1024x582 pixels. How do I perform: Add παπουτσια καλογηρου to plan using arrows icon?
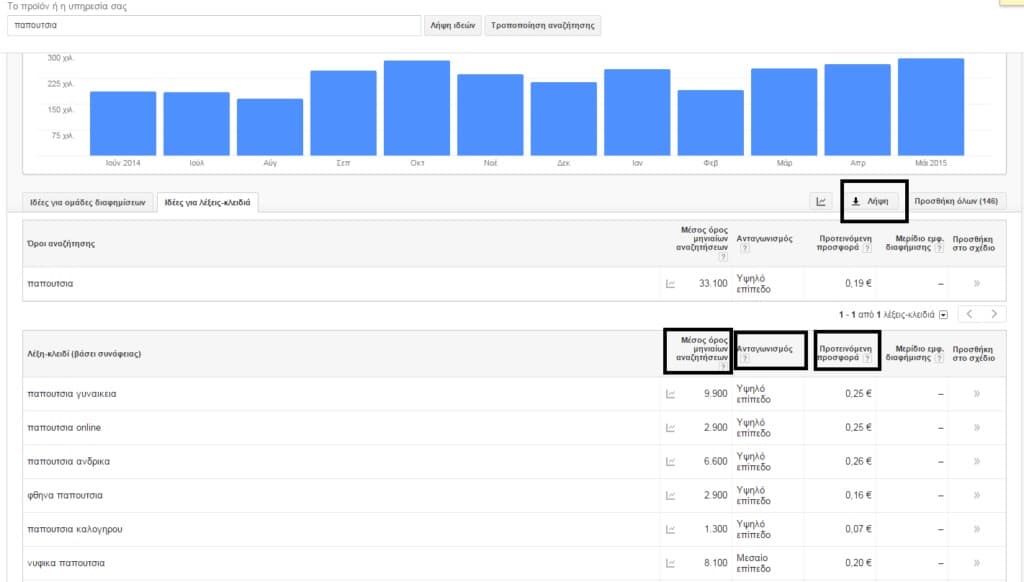click(x=976, y=530)
